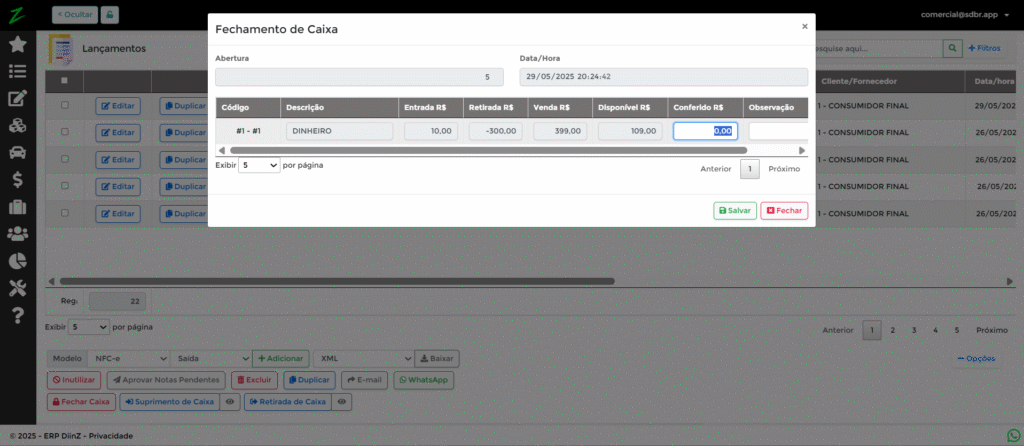Expand the NFC-e Modelo dropdown
This screenshot has width=1024, height=446.
[x=125, y=358]
